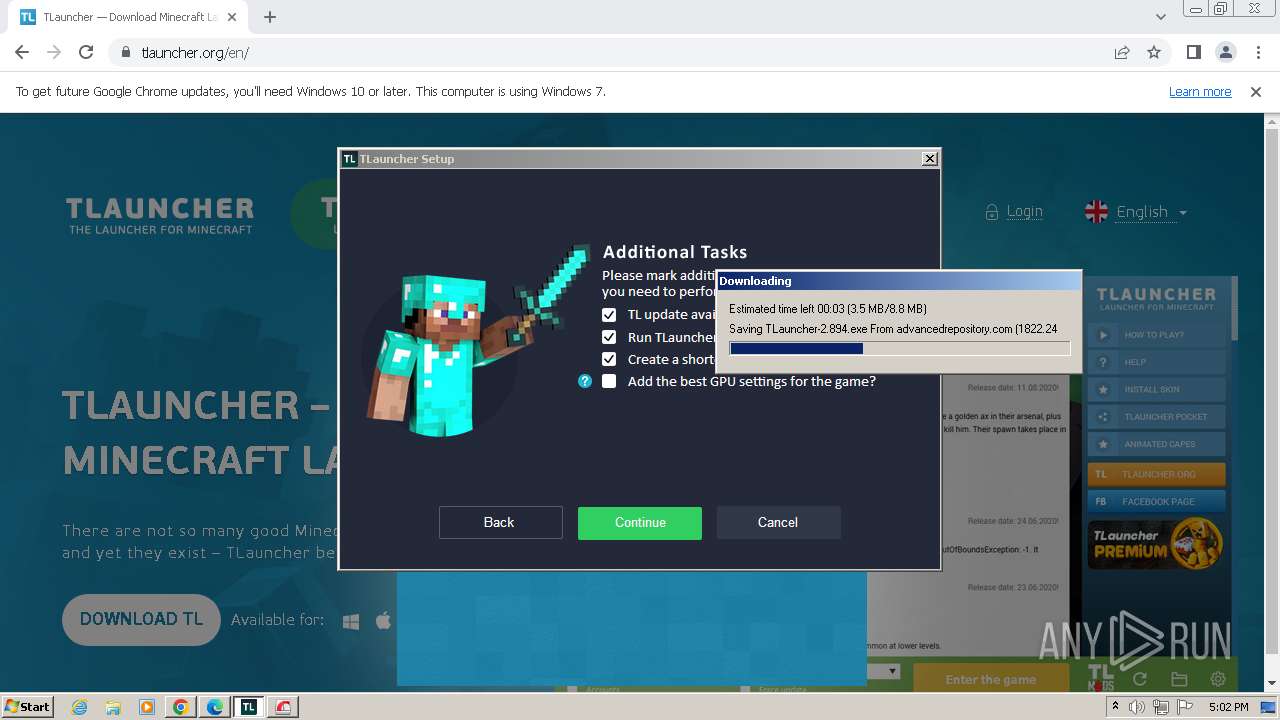This screenshot has height=720, width=1280.
Task: Click the FACEBOOK PAGE button
Action: tap(1156, 501)
